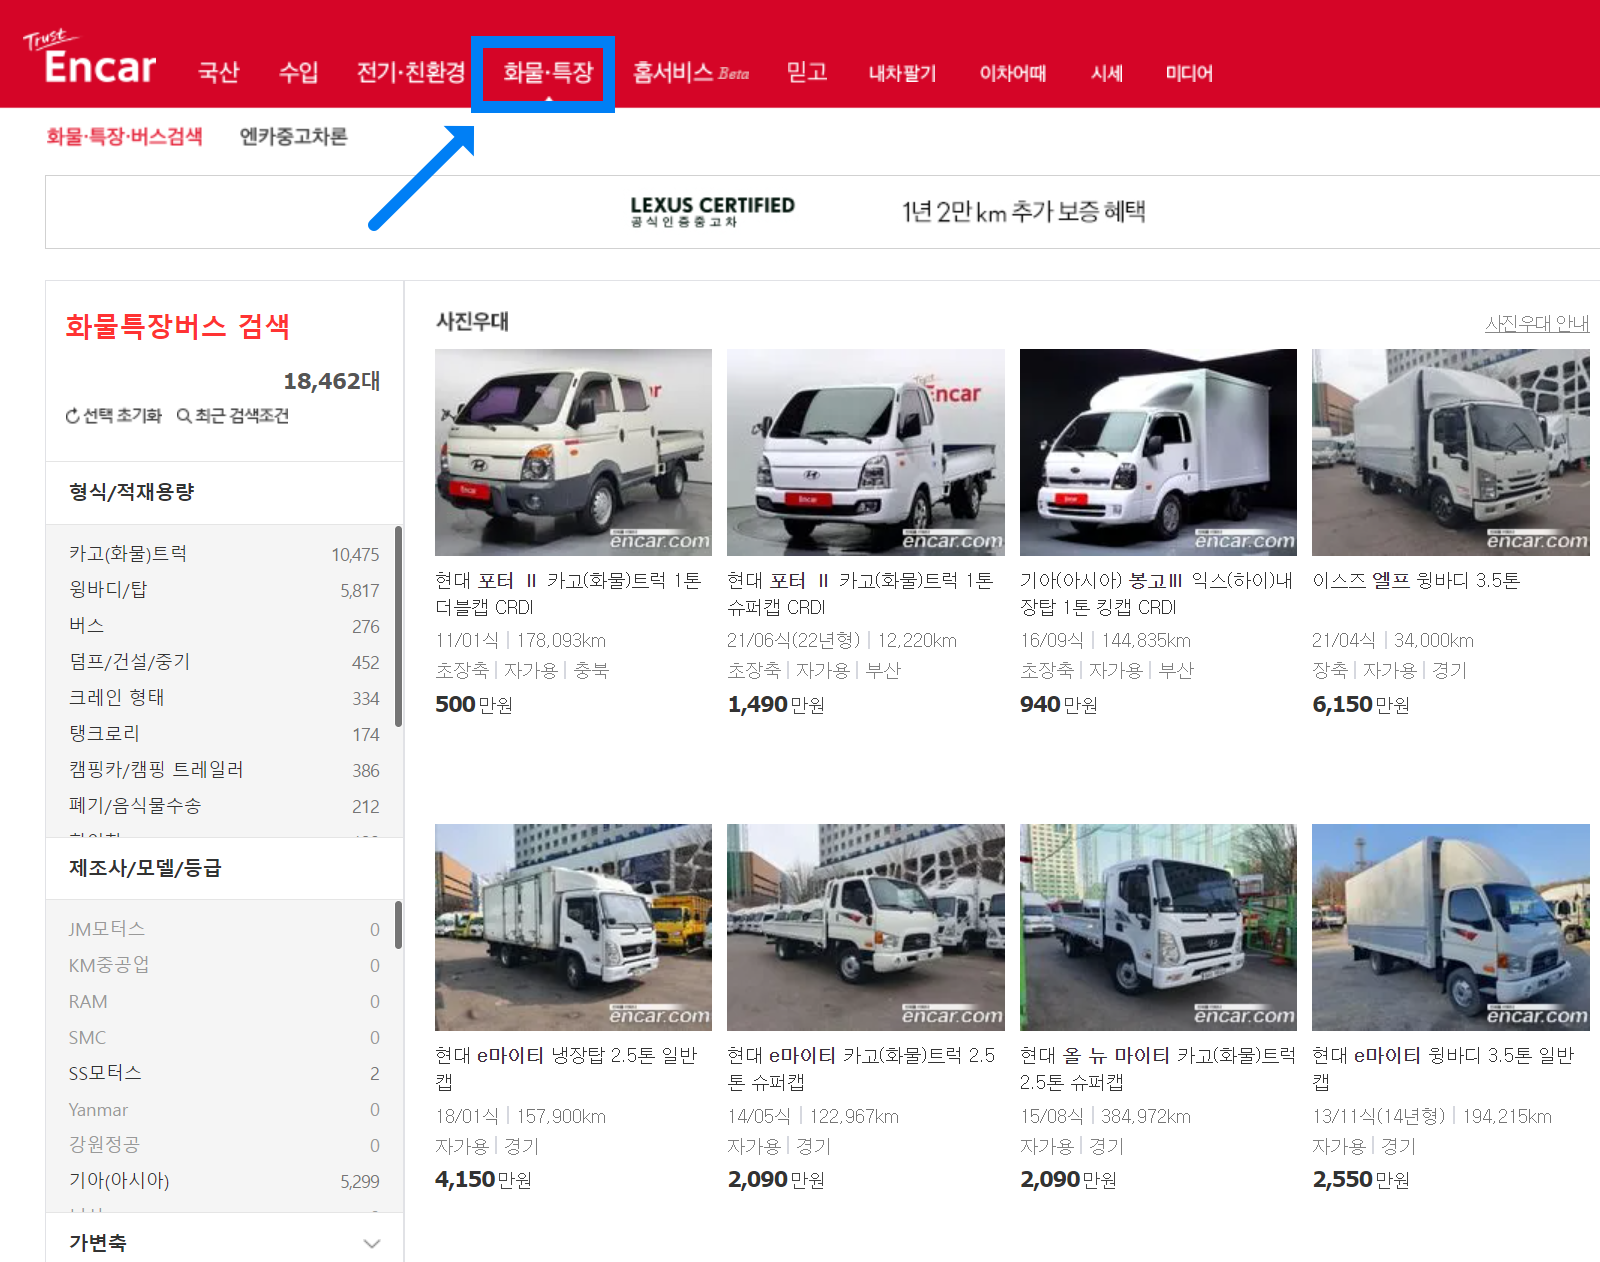Open the 전기·친환경 menu

(411, 73)
